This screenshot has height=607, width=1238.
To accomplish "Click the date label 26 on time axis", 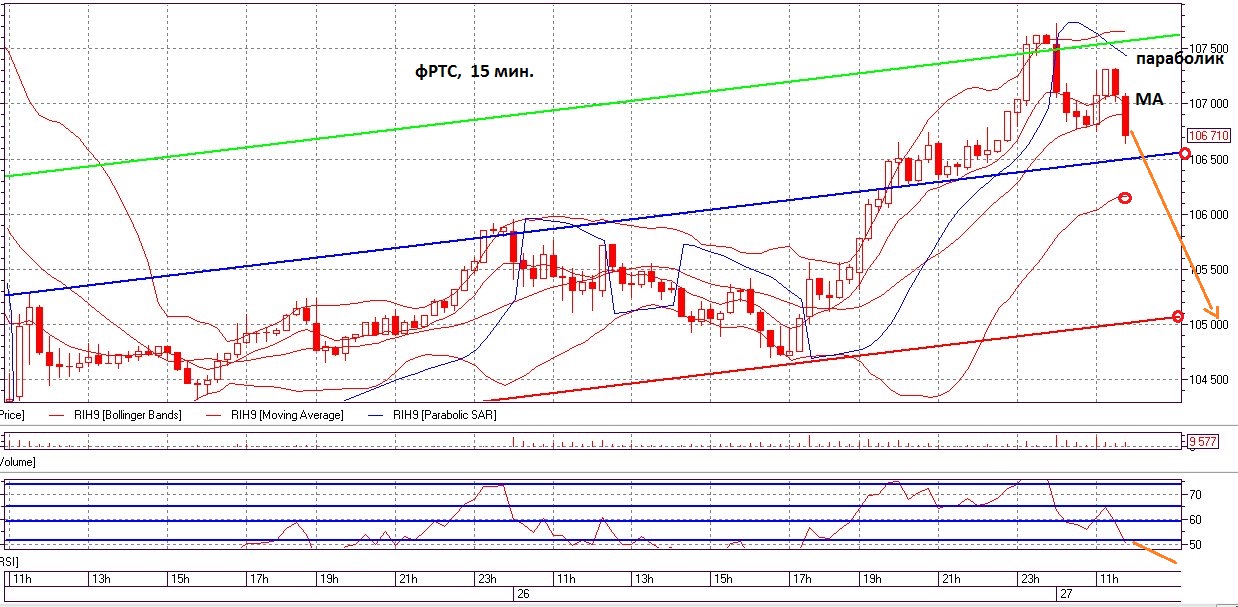I will coord(521,593).
